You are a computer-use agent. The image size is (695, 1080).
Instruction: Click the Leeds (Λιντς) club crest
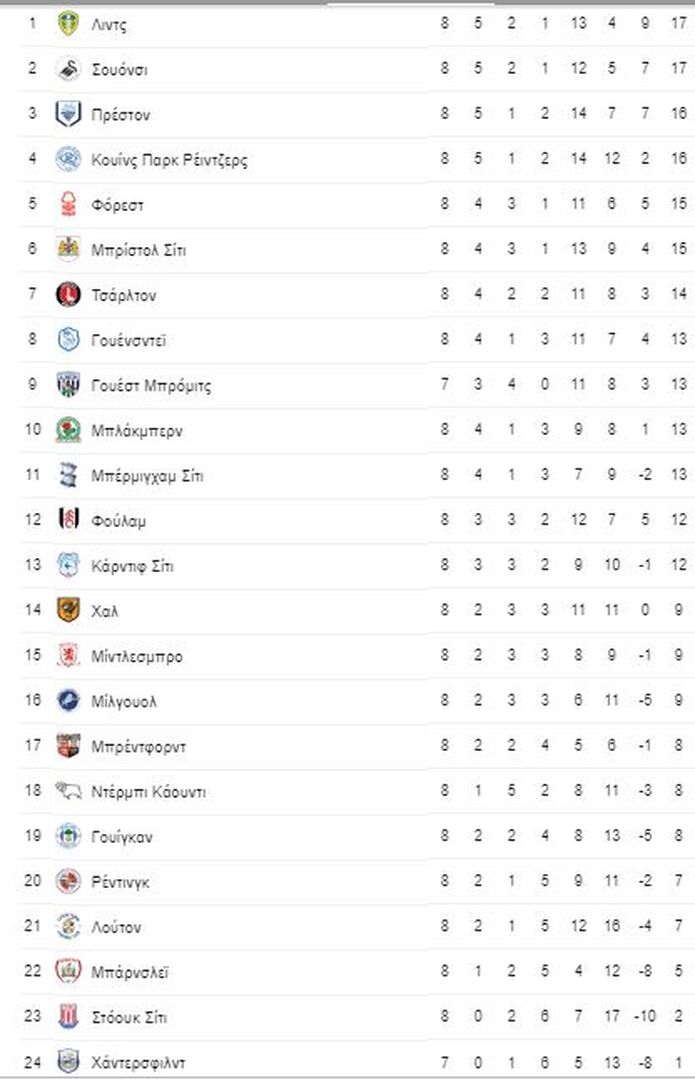(x=68, y=23)
